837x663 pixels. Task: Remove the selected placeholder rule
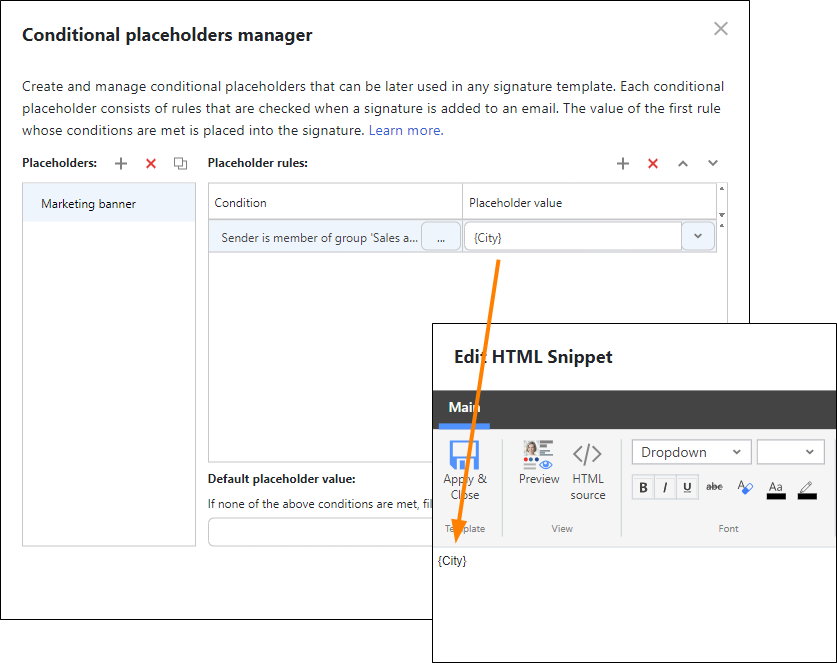pyautogui.click(x=653, y=163)
